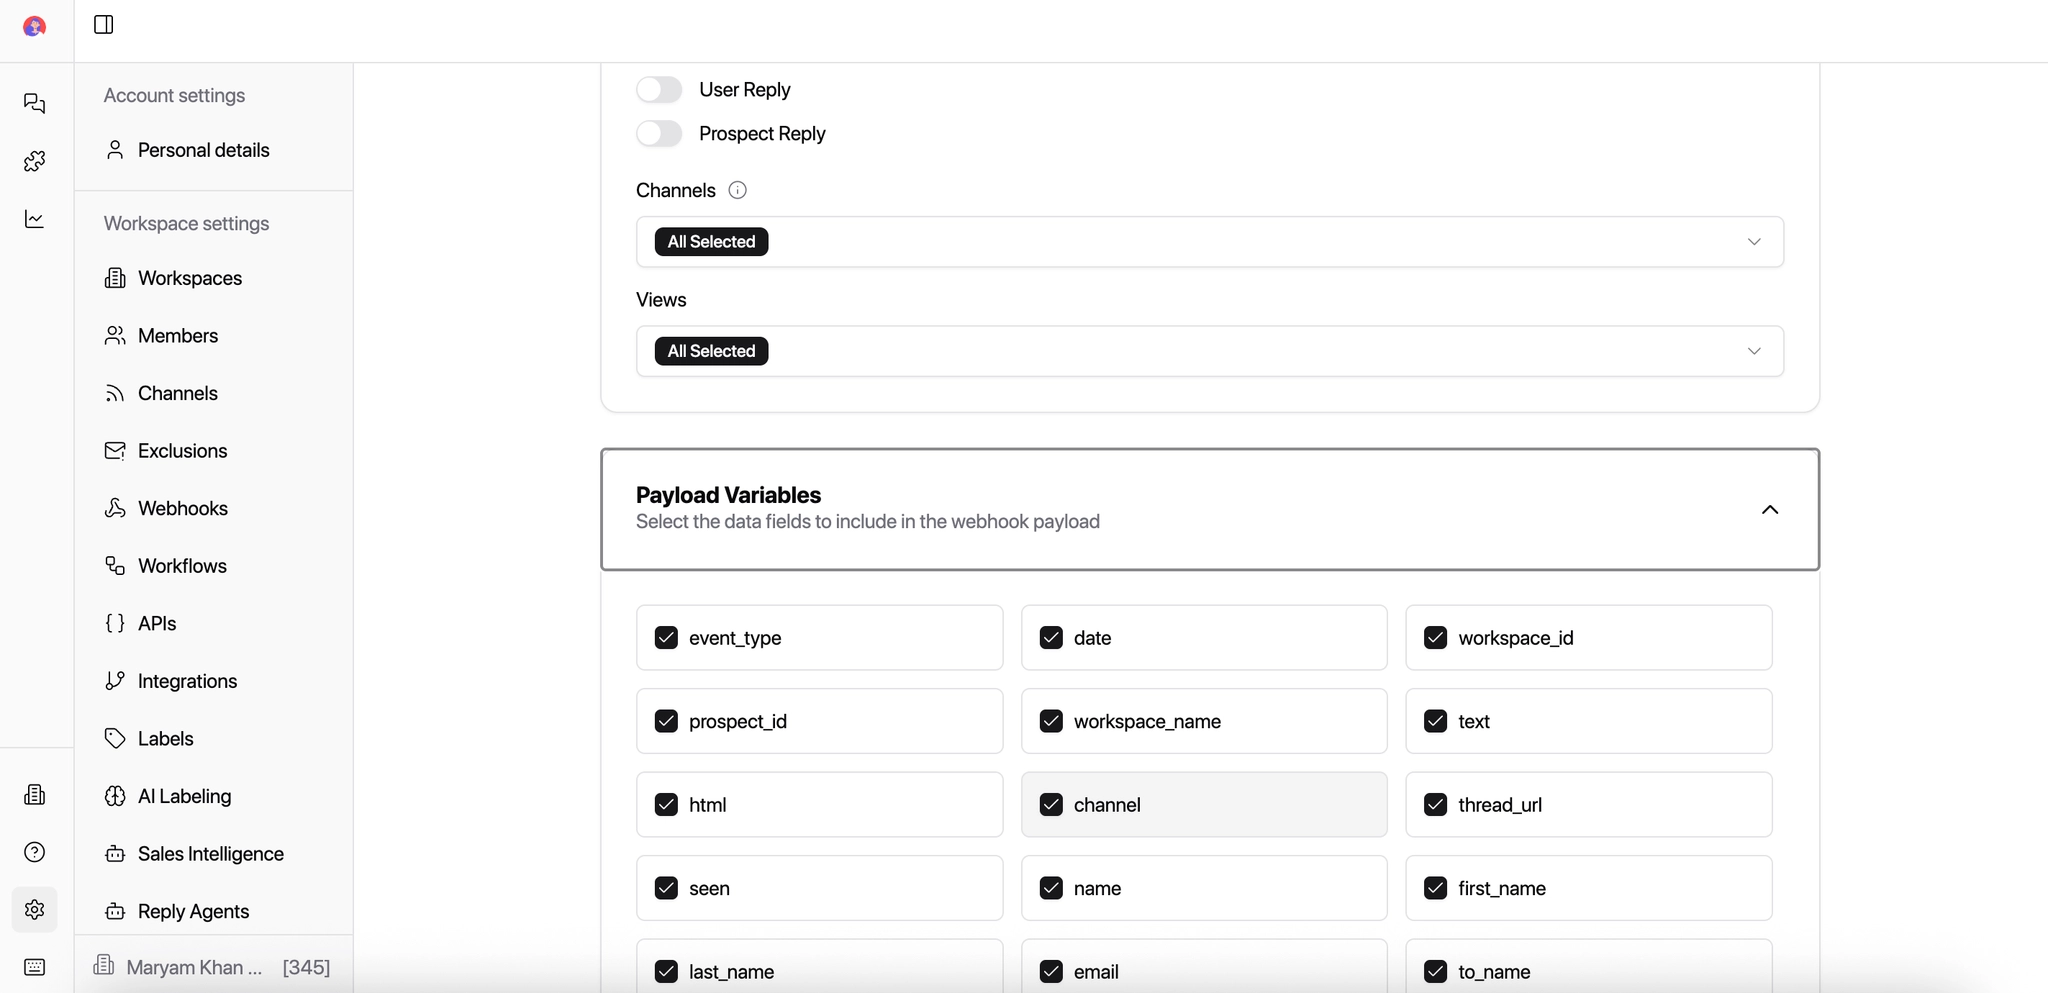Toggle the sidebar panel icon

click(104, 25)
